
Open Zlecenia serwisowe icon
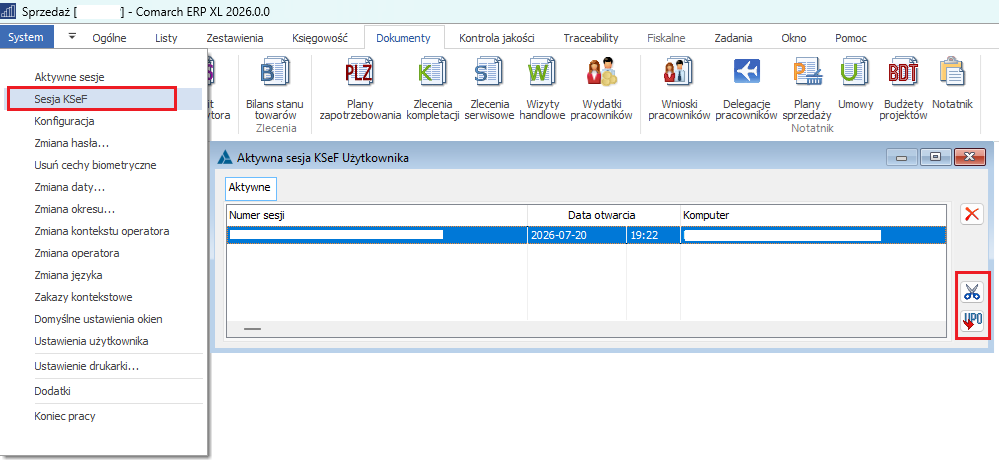pyautogui.click(x=489, y=73)
